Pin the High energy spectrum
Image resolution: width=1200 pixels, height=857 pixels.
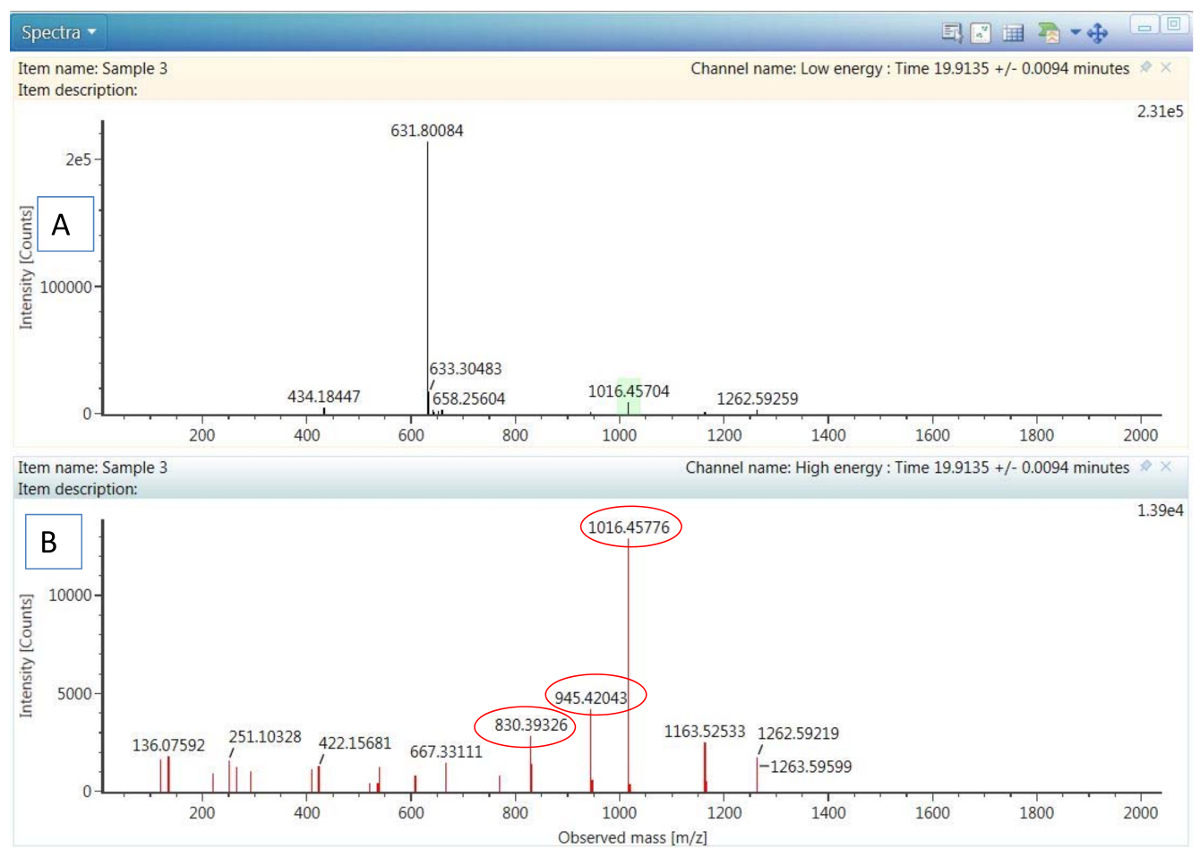1145,467
